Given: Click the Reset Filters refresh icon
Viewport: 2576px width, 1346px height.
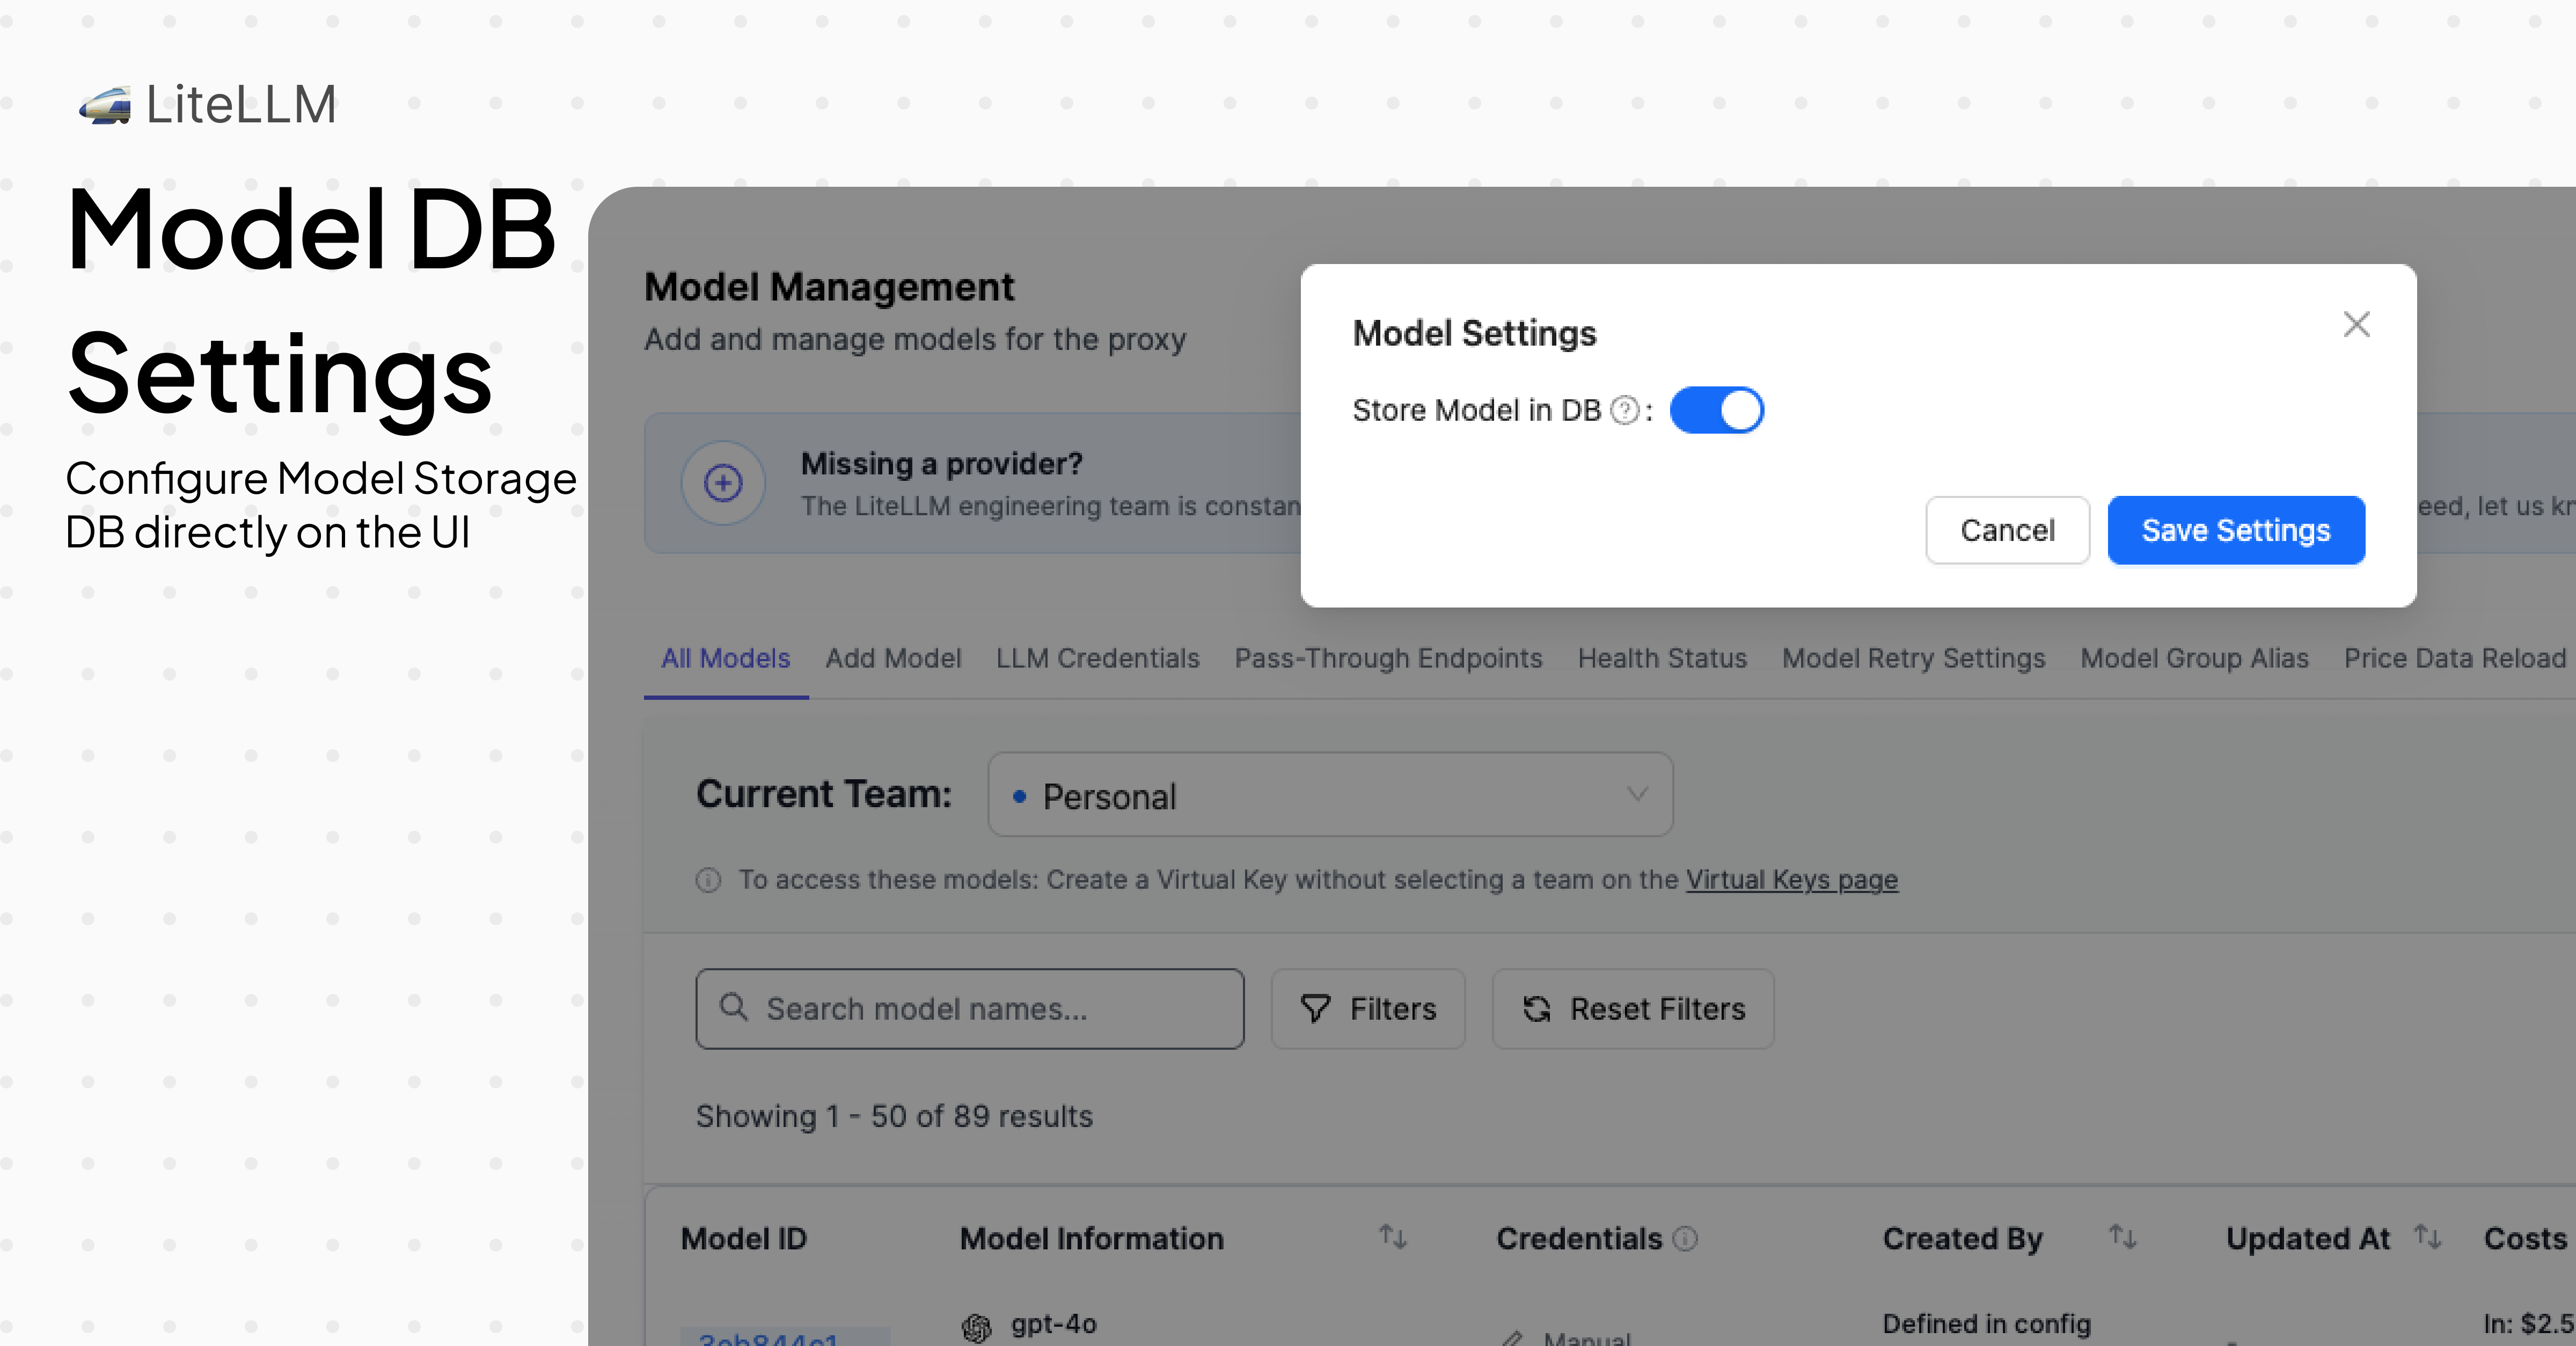Looking at the screenshot, I should tap(1537, 1009).
